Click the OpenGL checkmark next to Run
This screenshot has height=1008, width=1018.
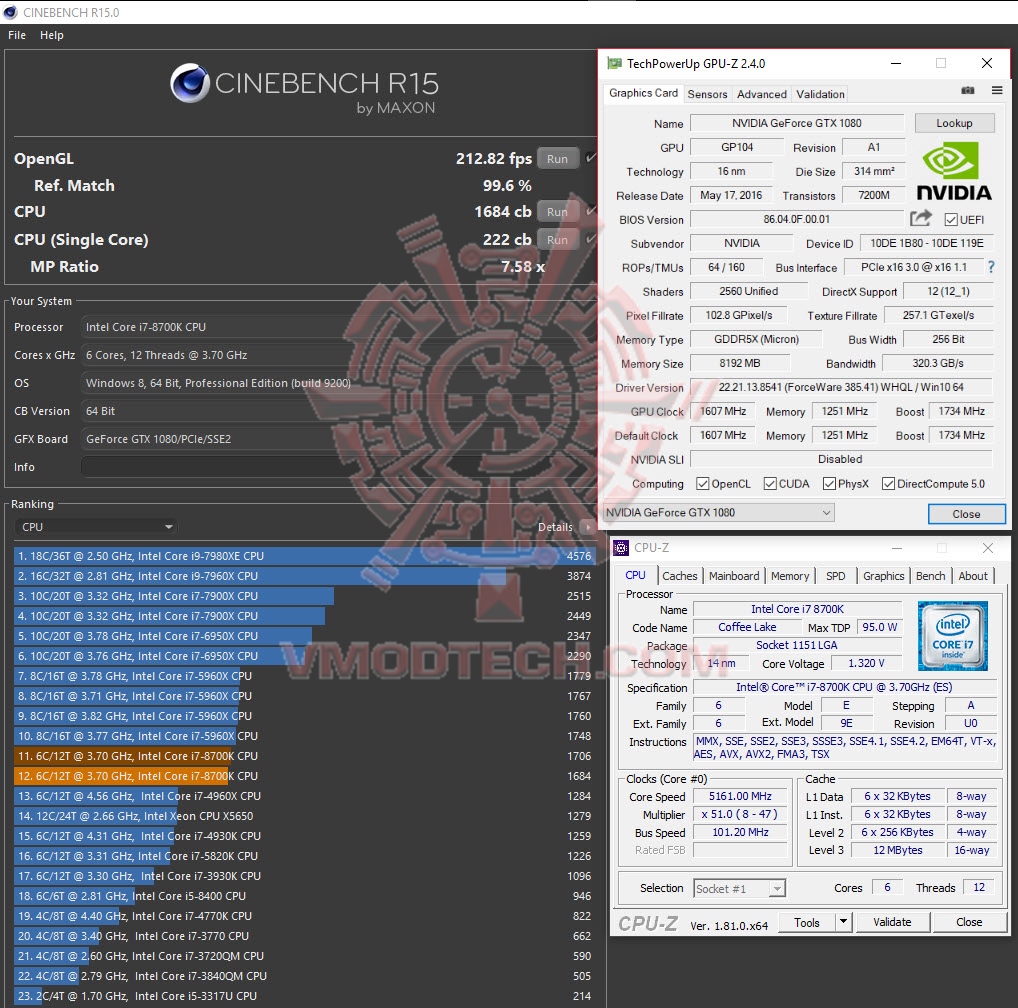590,158
